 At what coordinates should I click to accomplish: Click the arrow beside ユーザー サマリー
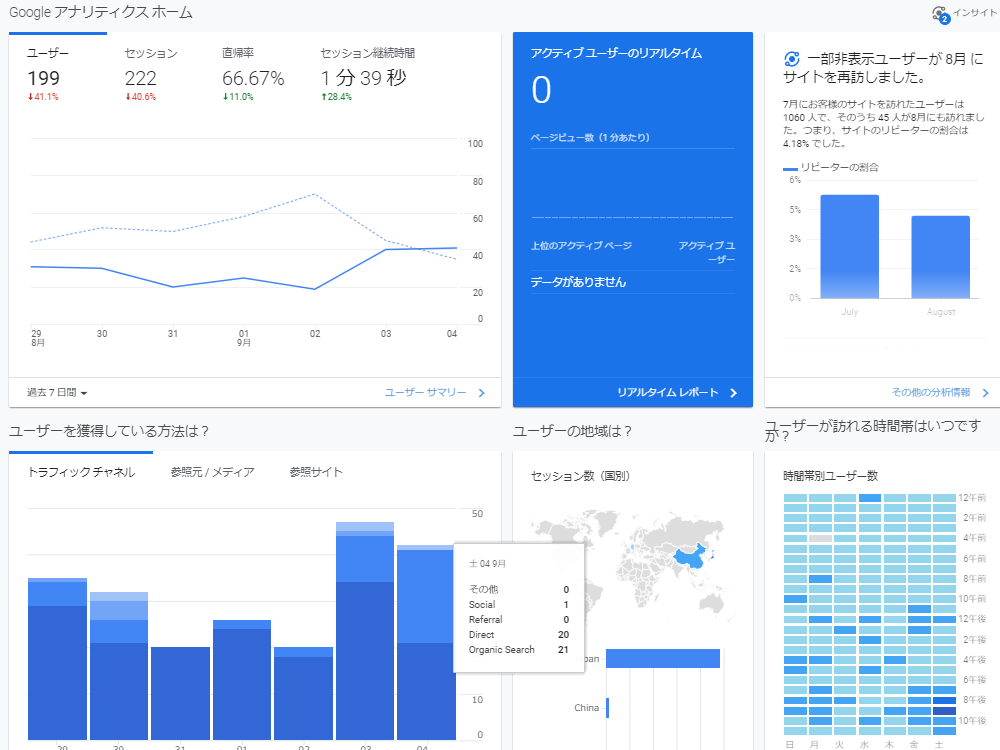pos(482,393)
